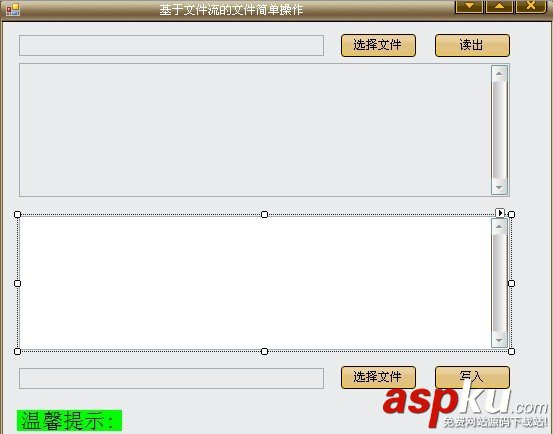Click inside the gray read-output text area

coord(255,130)
